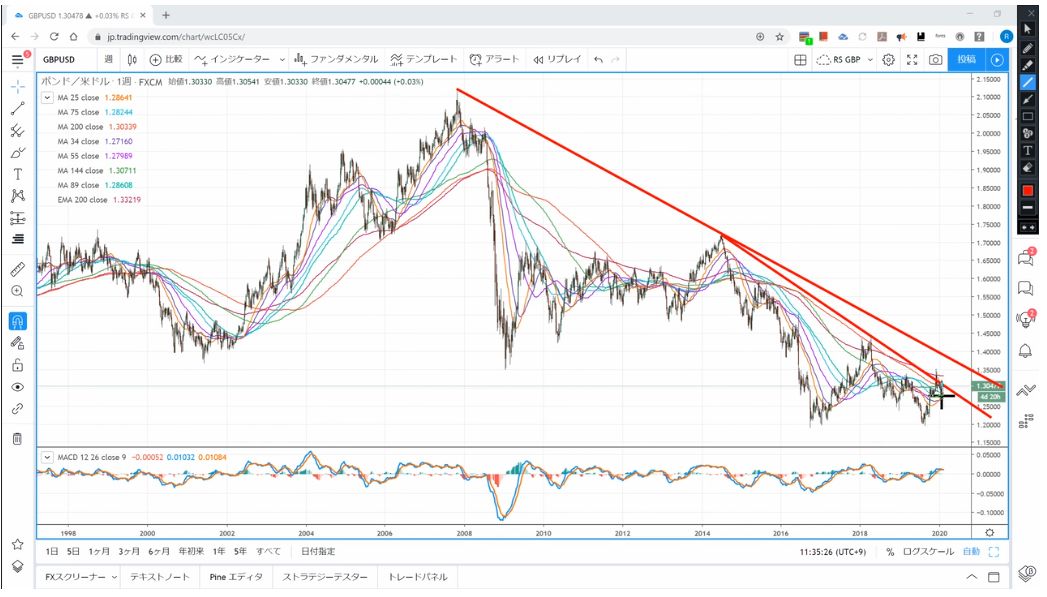Click the red color swatch

click(1027, 190)
